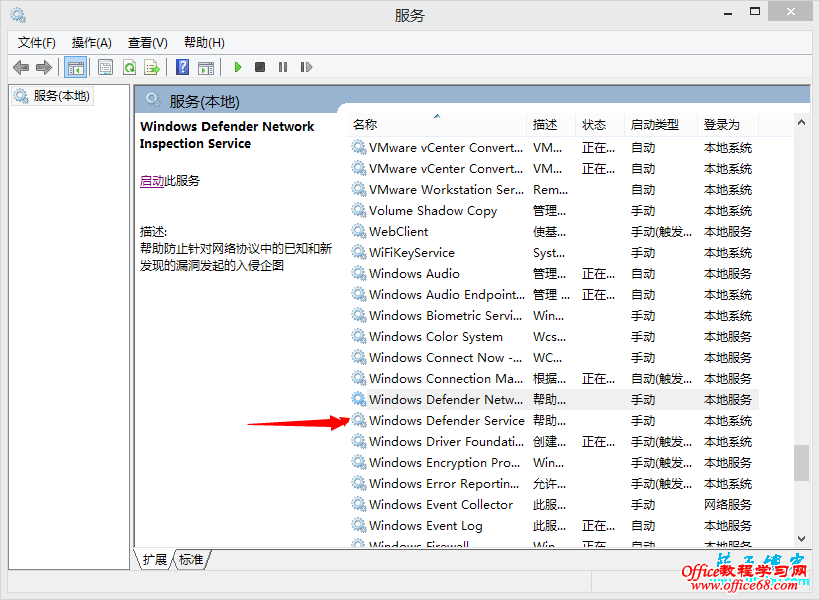Export the services list
820x600 pixels.
tap(151, 66)
